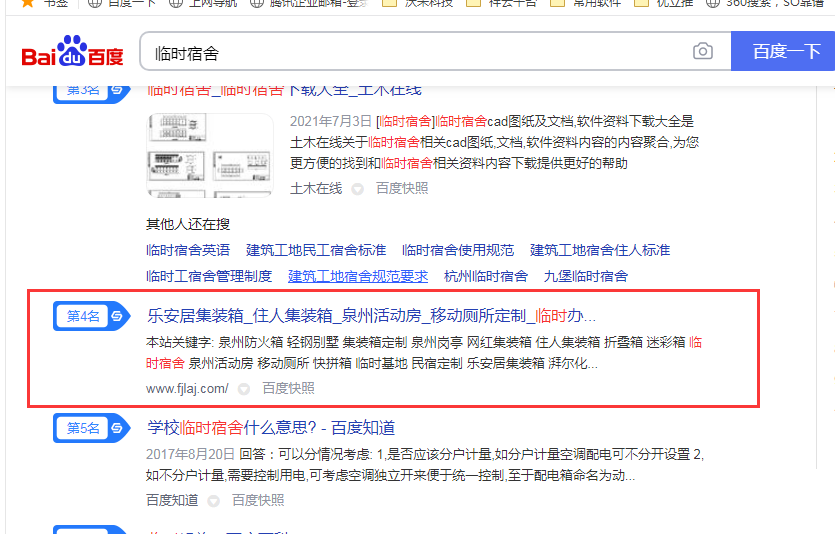Select related search 建筑工地民工宿舍标准
The height and width of the screenshot is (534, 835).
(316, 250)
